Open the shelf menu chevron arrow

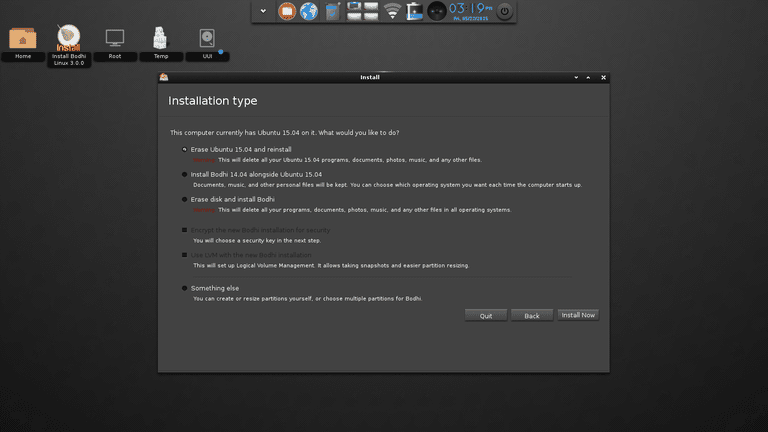pos(263,11)
